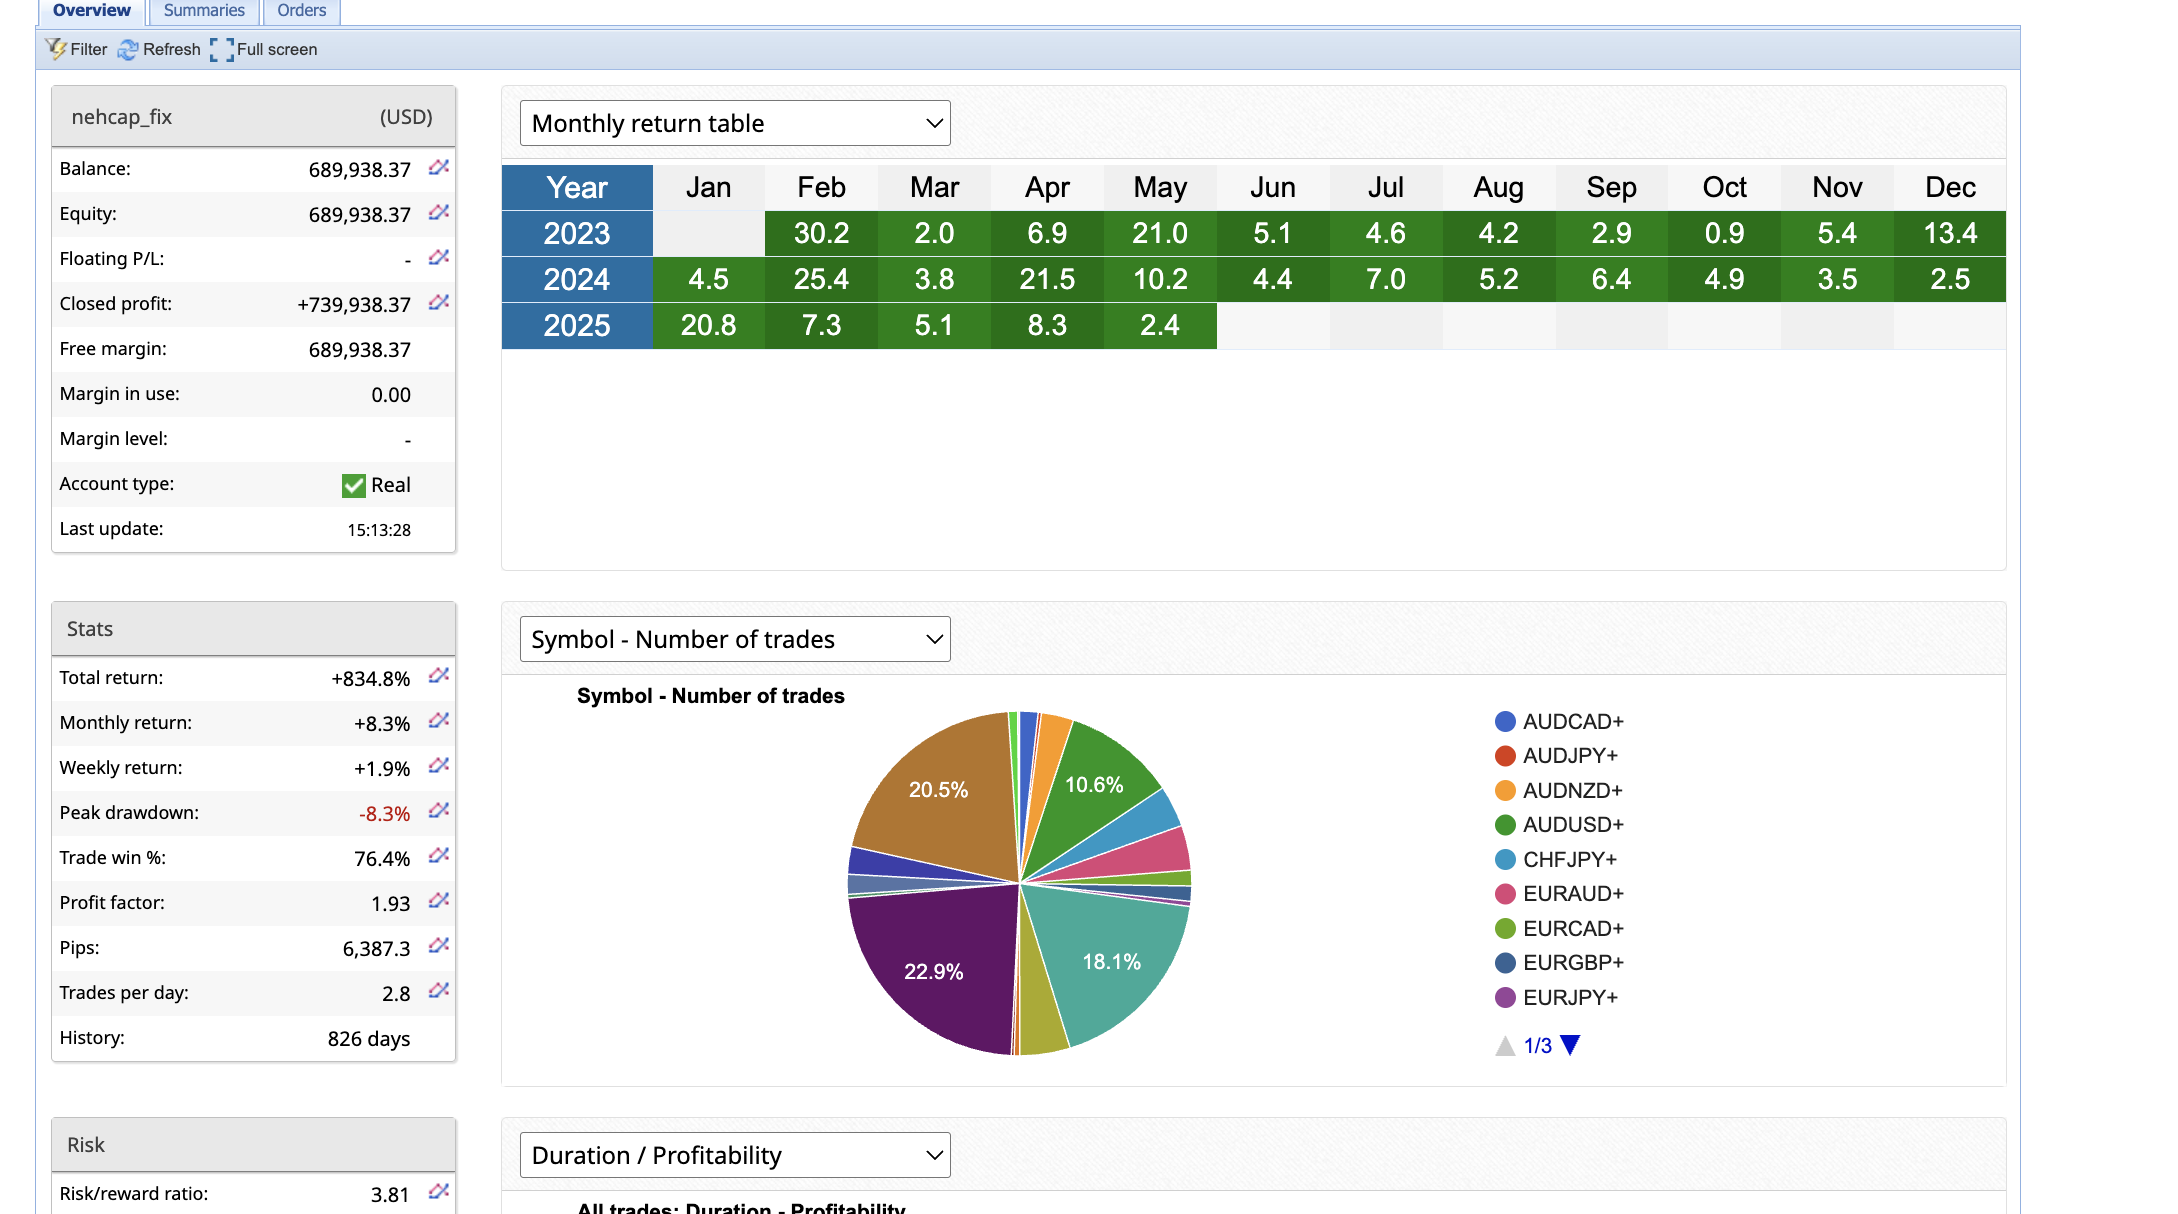Click chart icon next to Total return

click(438, 677)
